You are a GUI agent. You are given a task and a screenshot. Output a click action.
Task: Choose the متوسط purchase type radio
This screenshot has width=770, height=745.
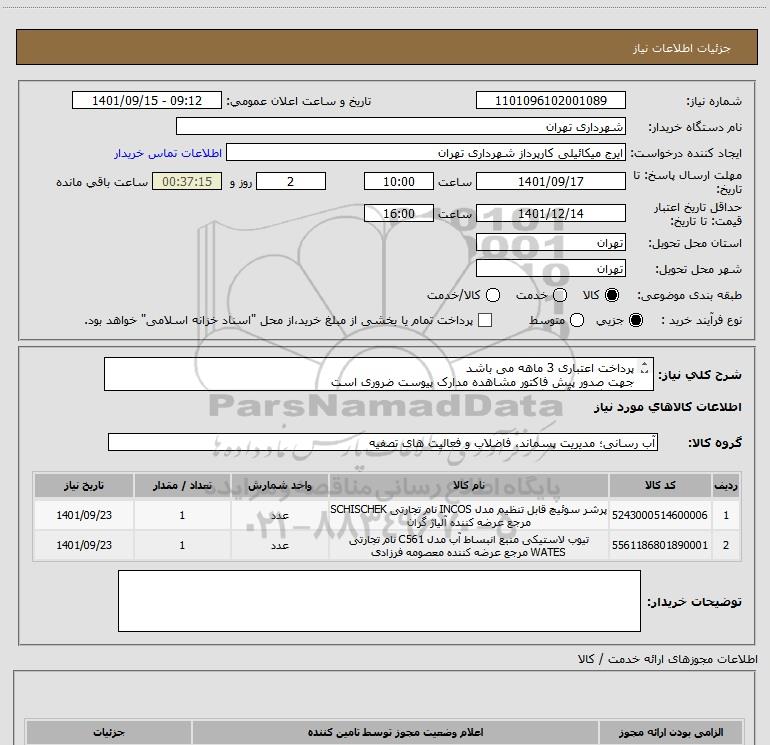coord(577,320)
